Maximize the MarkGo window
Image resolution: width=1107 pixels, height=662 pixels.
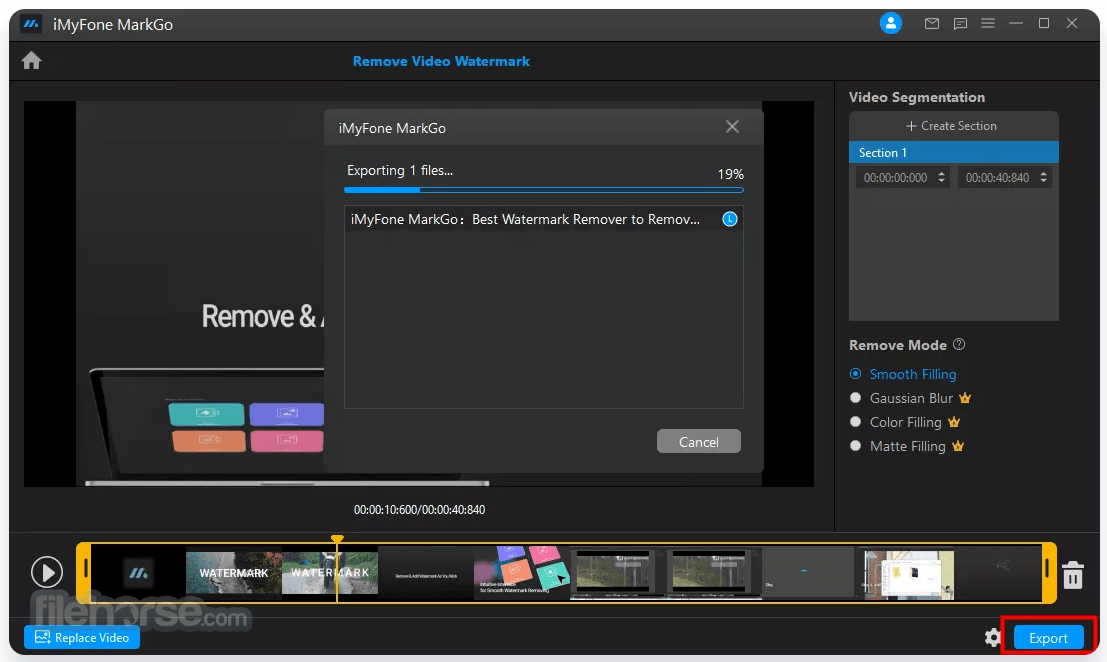[1043, 23]
